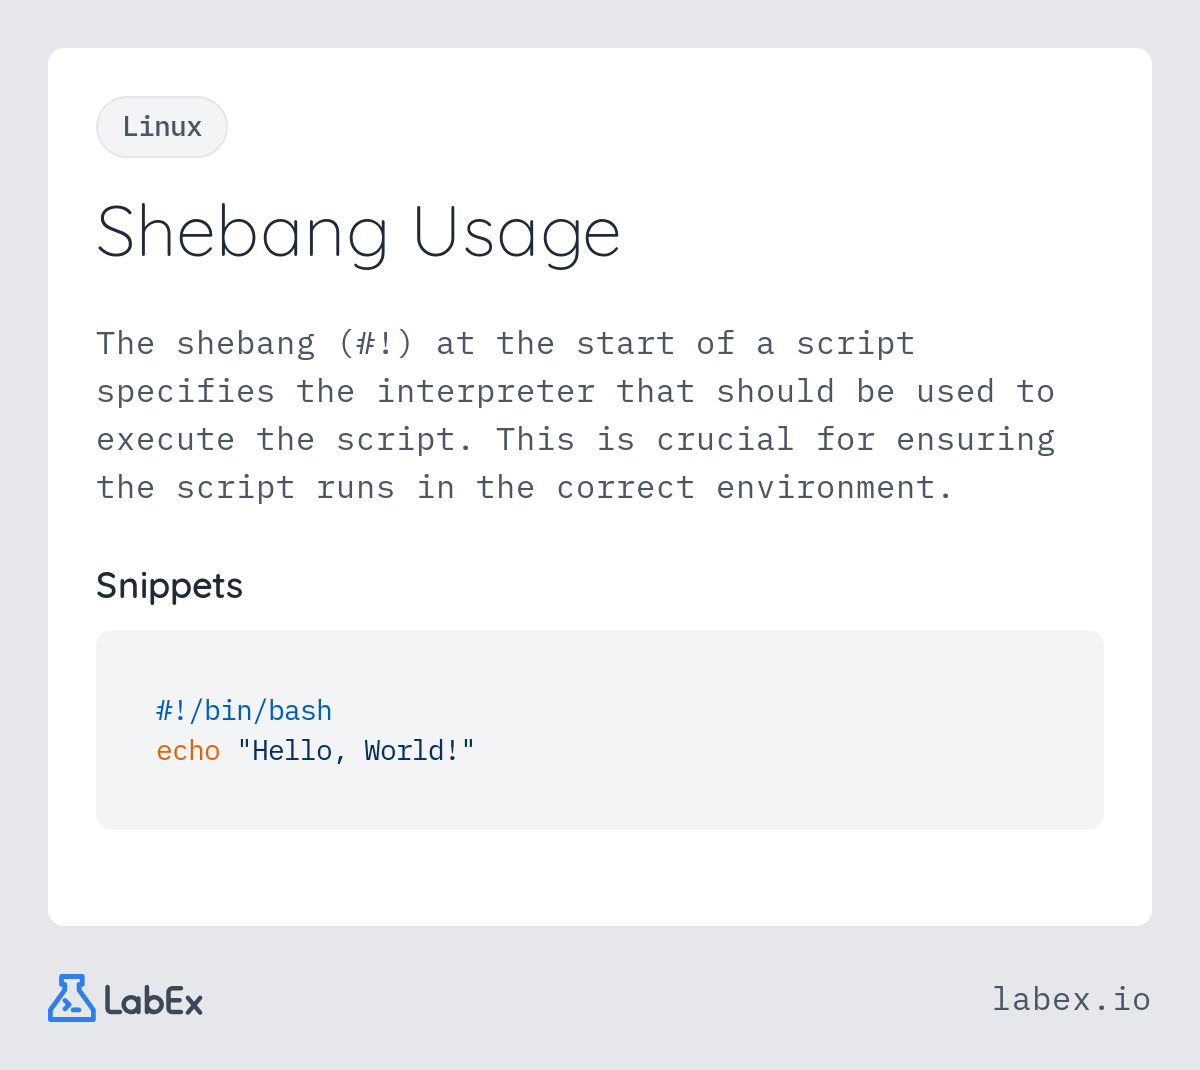Viewport: 1200px width, 1070px height.
Task: Click the word shebang in the description
Action: pos(246,344)
